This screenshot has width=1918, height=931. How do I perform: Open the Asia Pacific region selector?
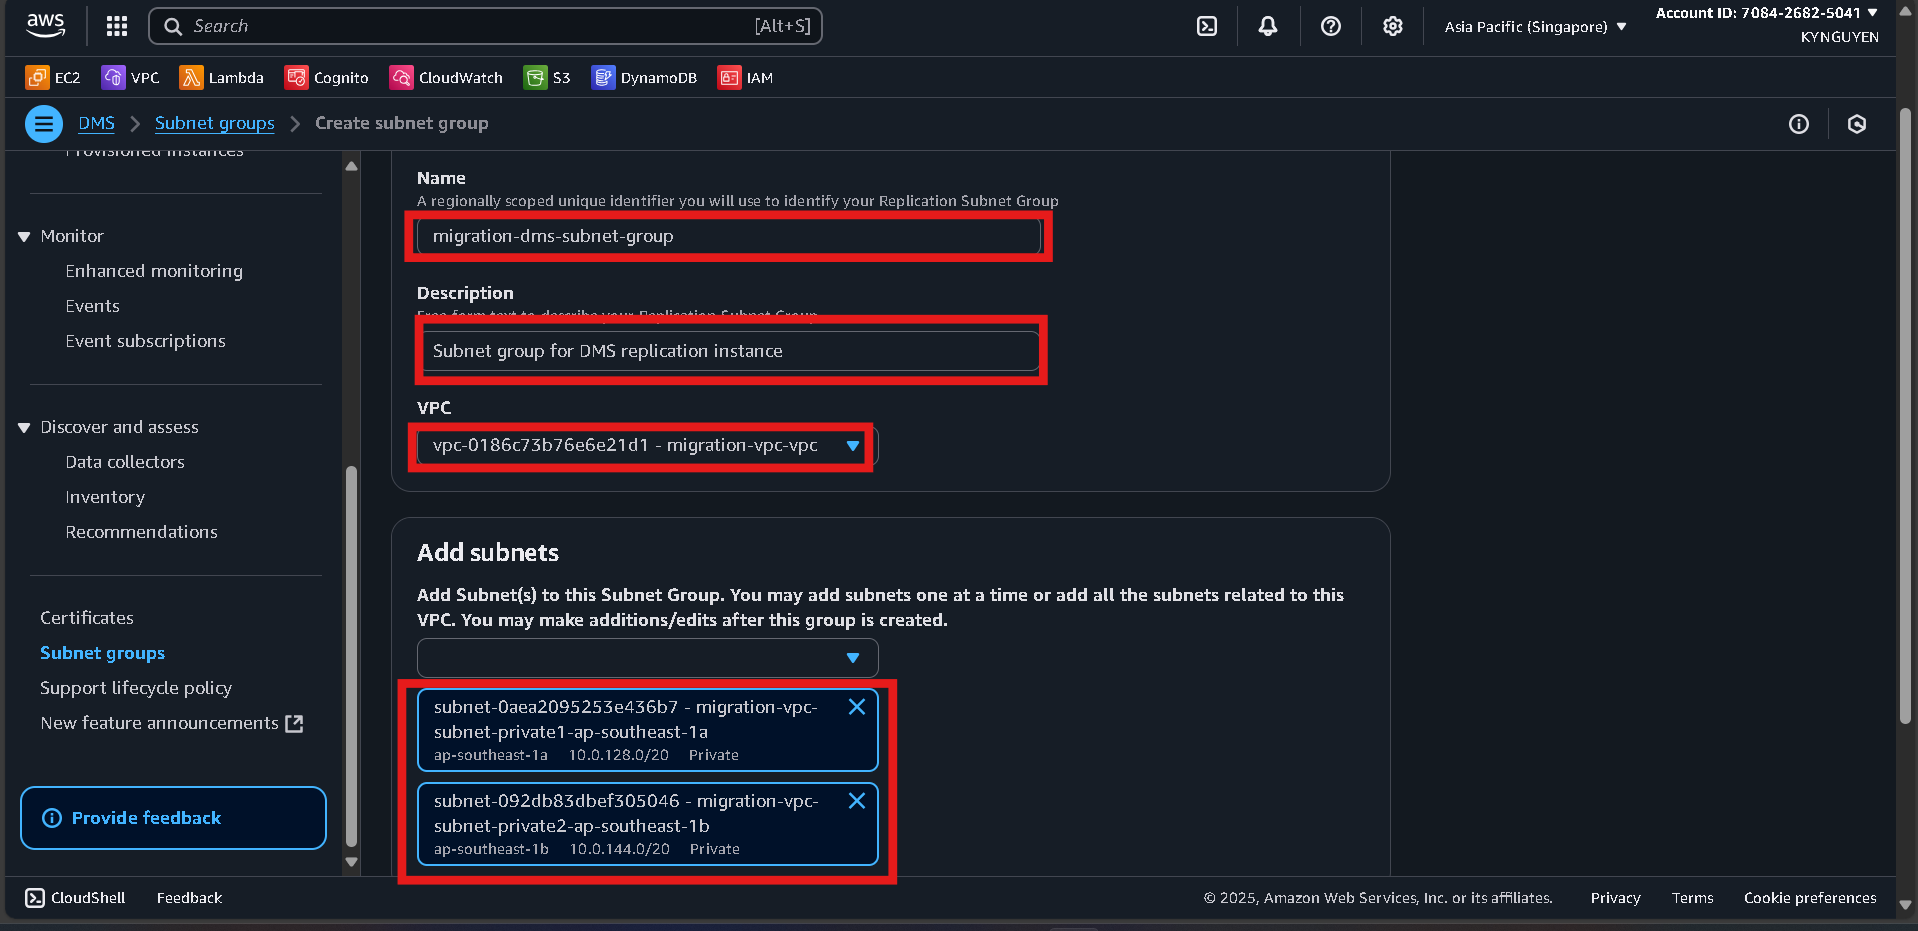1533,27
